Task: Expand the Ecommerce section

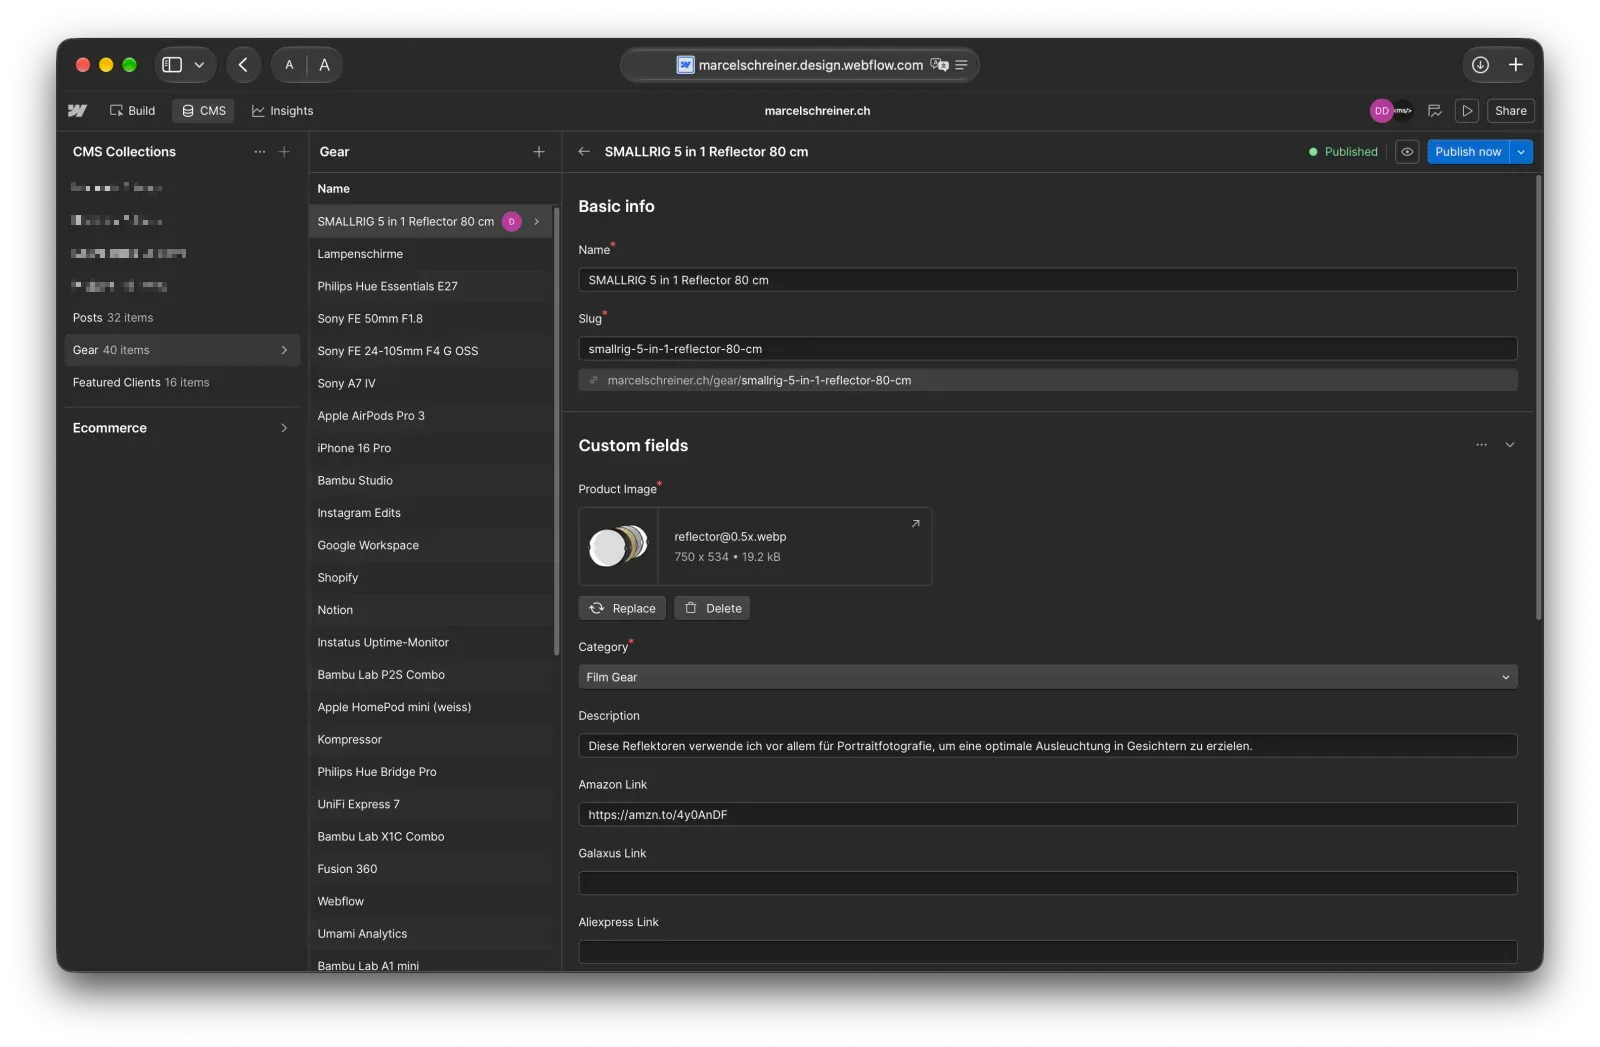Action: pos(182,428)
